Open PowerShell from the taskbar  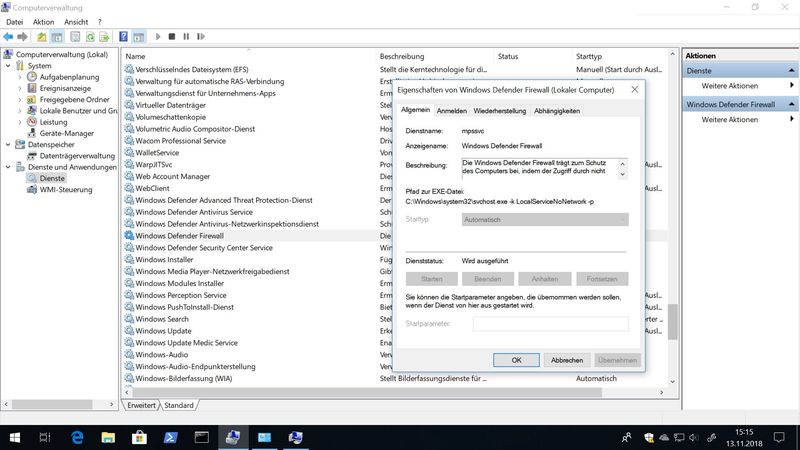tap(170, 437)
